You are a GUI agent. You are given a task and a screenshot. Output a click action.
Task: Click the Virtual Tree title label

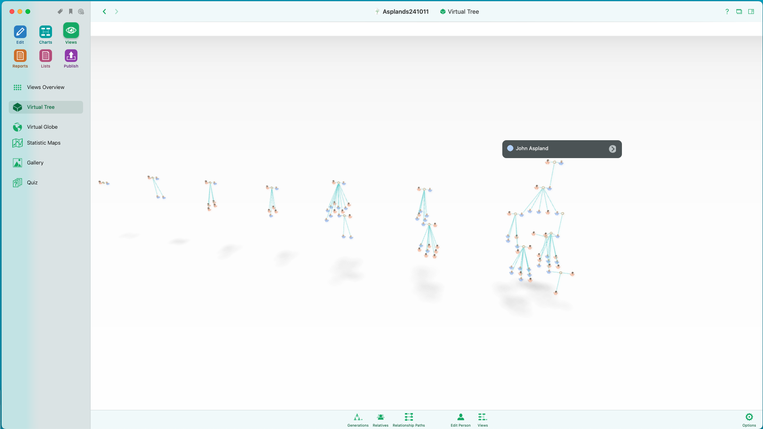click(463, 12)
